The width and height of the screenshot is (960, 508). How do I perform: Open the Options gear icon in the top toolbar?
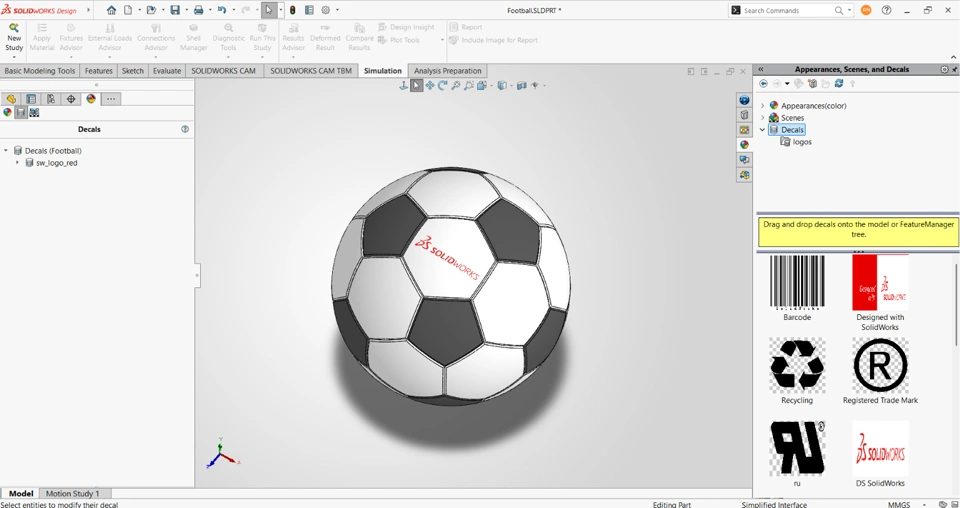tap(326, 10)
